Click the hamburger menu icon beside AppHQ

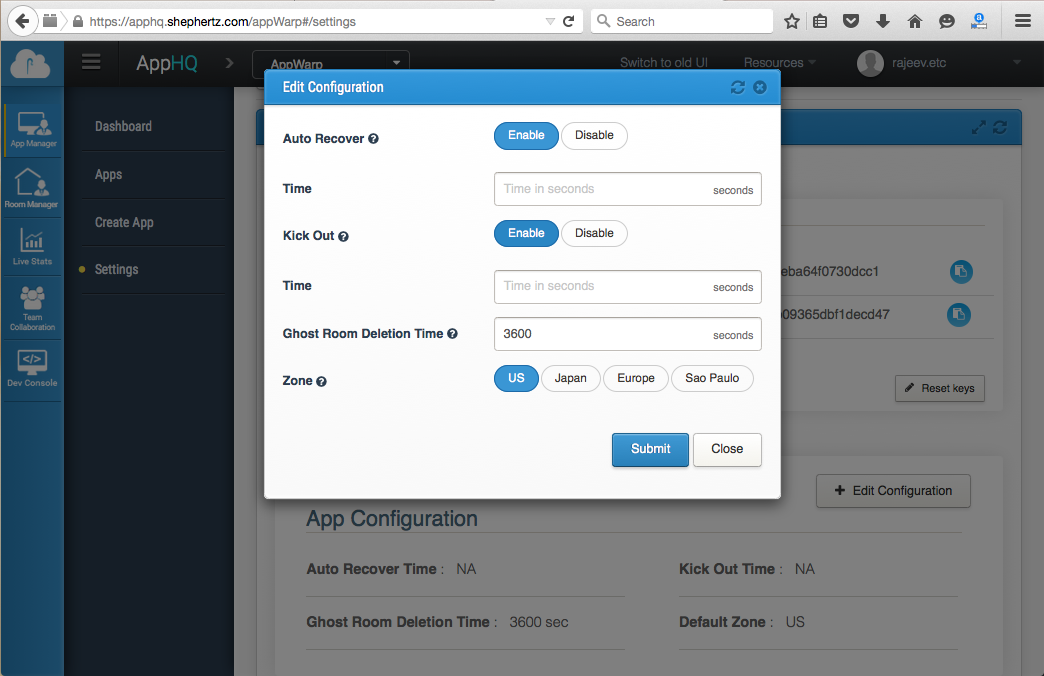click(x=91, y=63)
